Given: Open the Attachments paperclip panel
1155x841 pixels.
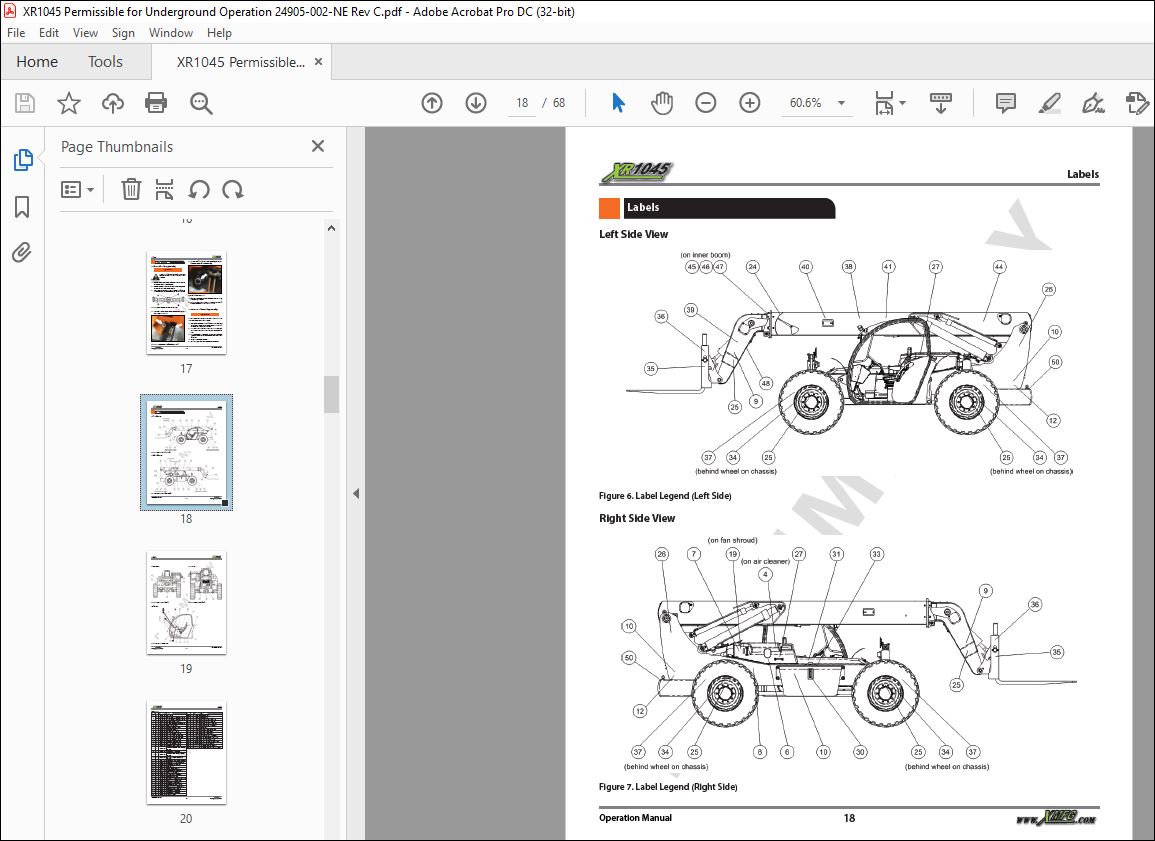Looking at the screenshot, I should (22, 253).
